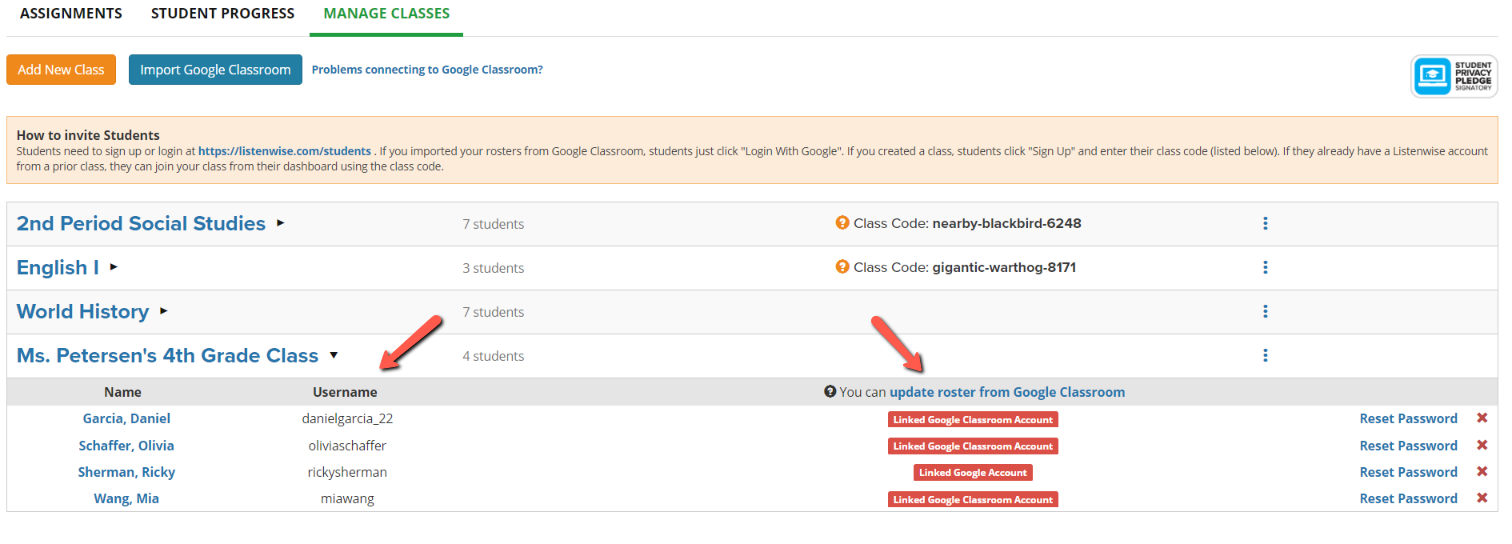This screenshot has width=1512, height=544.
Task: Open three-dot menu for World History
Action: [1265, 312]
